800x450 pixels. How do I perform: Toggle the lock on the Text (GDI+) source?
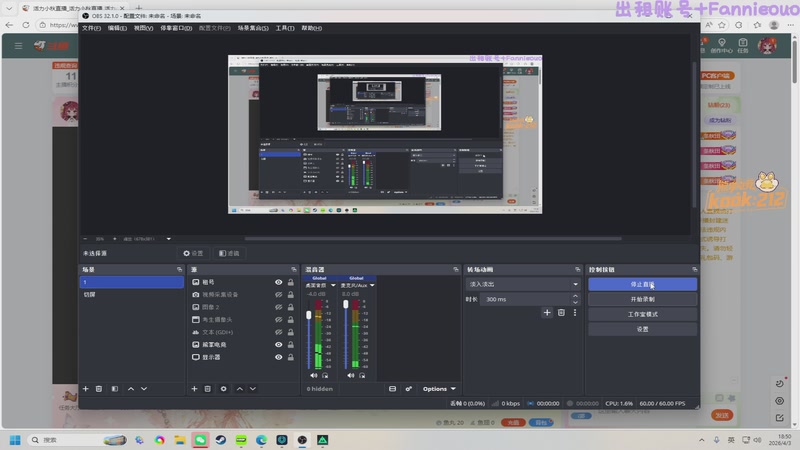point(290,332)
